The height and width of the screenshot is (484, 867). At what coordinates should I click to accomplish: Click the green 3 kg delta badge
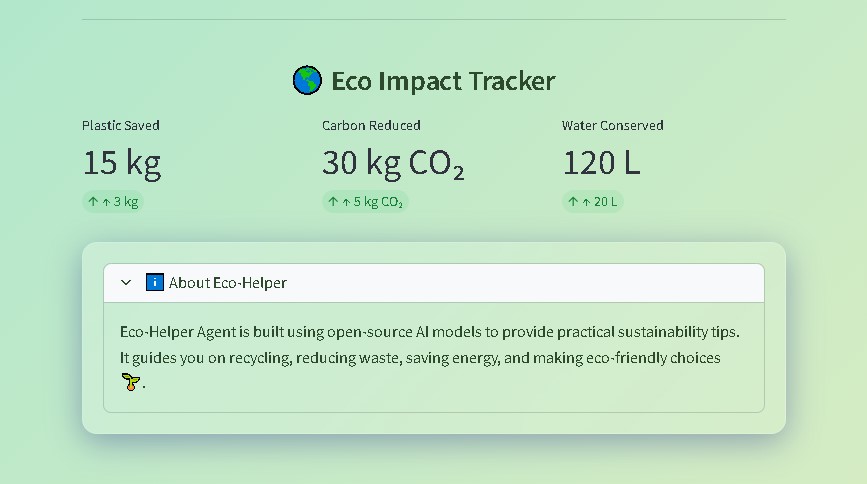coord(113,201)
